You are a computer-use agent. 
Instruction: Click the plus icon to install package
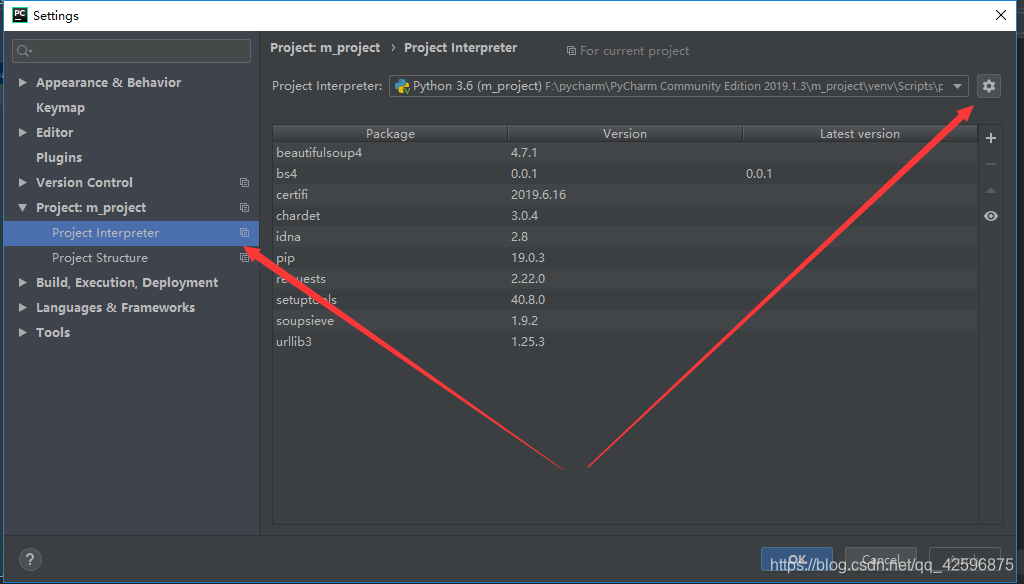(991, 138)
